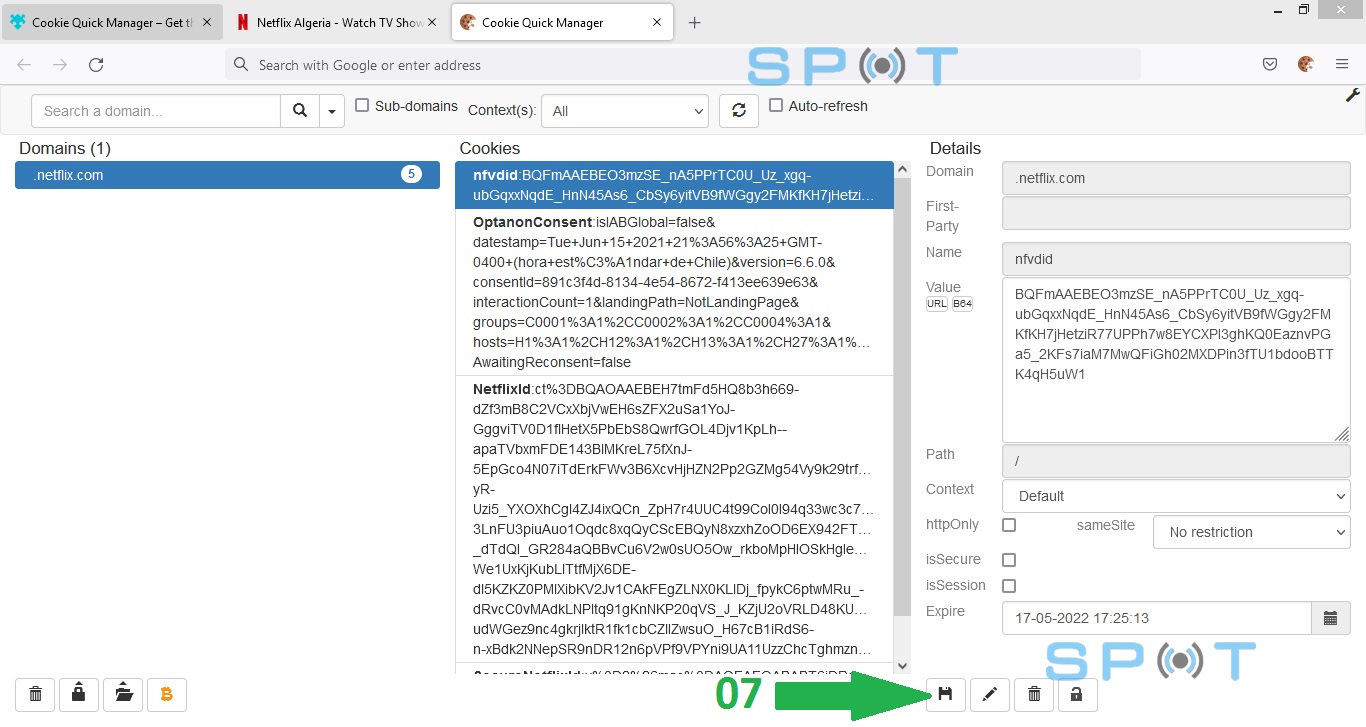1366x727 pixels.
Task: Click the cookie count badge 5 on .netflix.com
Action: pyautogui.click(x=411, y=174)
